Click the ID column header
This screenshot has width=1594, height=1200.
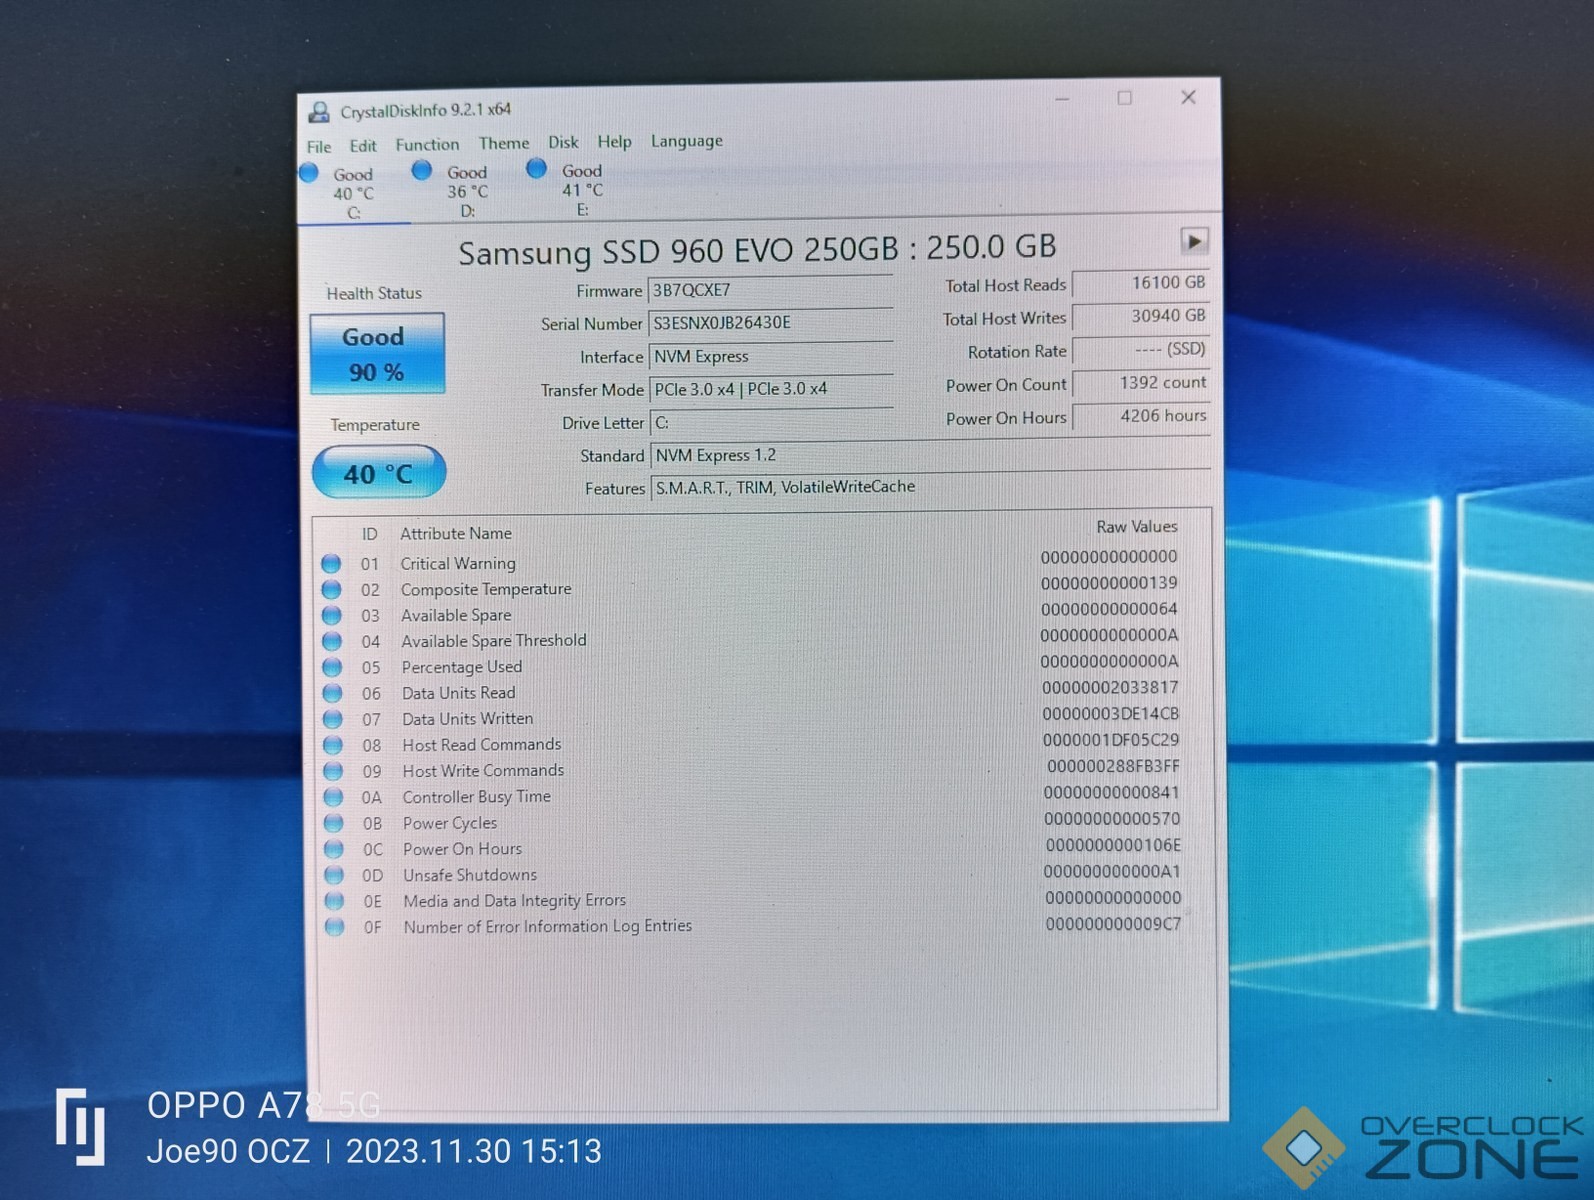(x=369, y=534)
